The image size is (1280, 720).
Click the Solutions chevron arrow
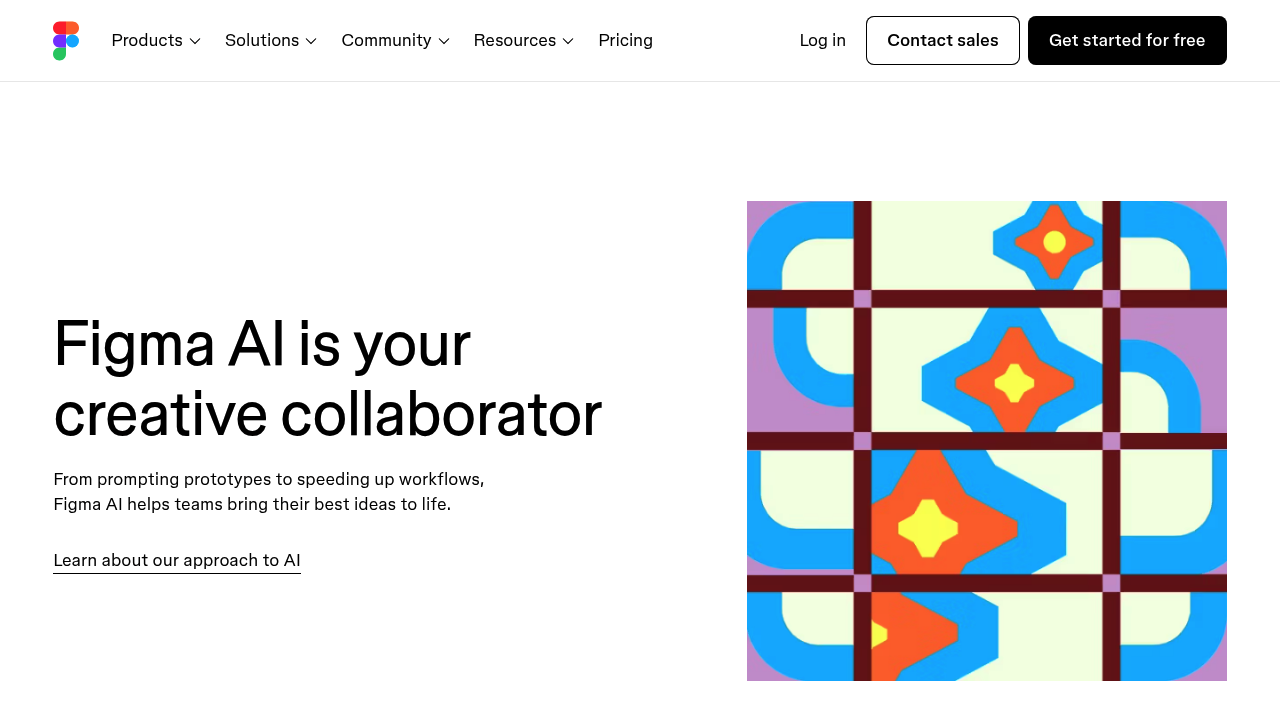(x=310, y=41)
